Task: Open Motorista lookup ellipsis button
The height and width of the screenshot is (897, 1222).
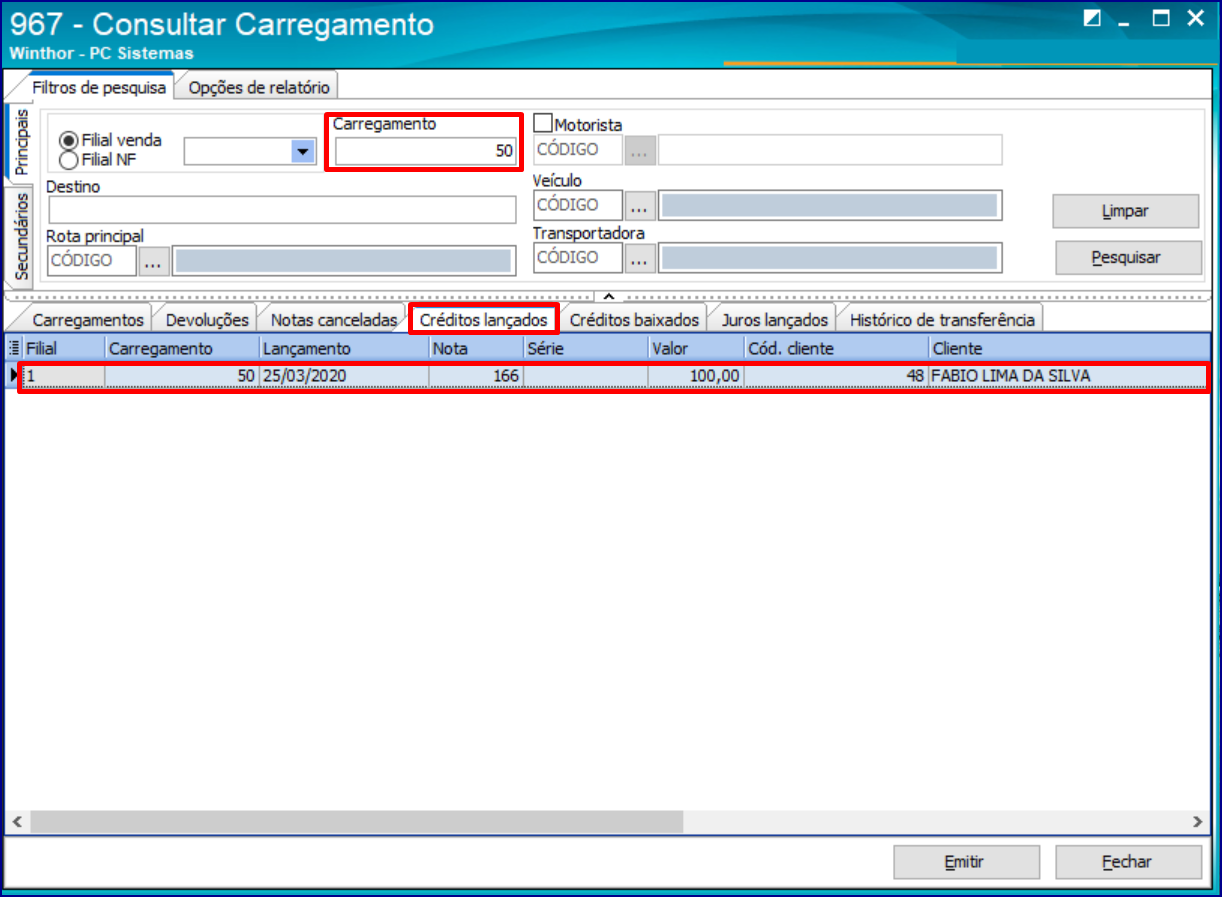Action: click(x=640, y=150)
